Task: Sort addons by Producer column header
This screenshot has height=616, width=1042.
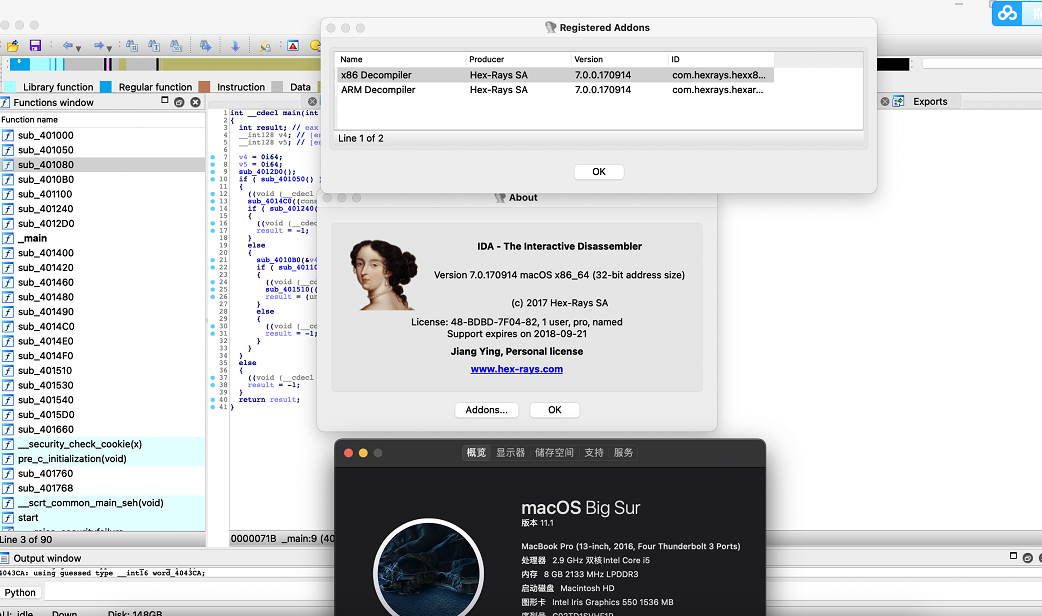Action: (518, 59)
